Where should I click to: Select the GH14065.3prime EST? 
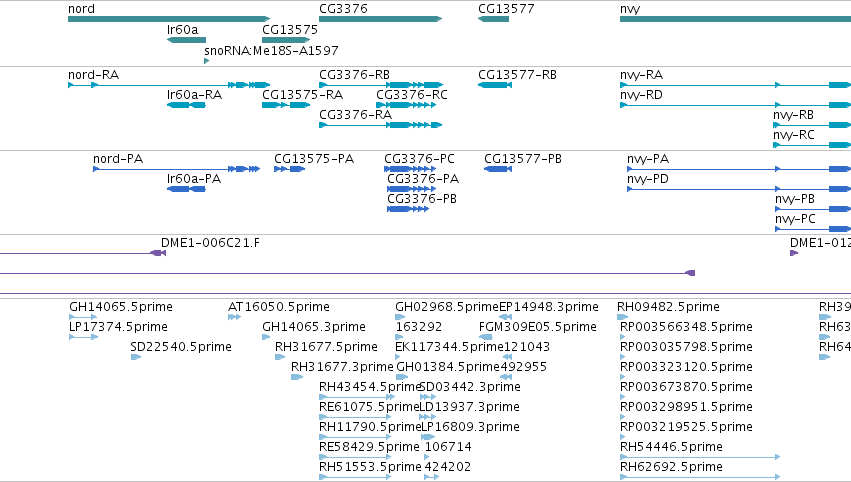pos(266,337)
